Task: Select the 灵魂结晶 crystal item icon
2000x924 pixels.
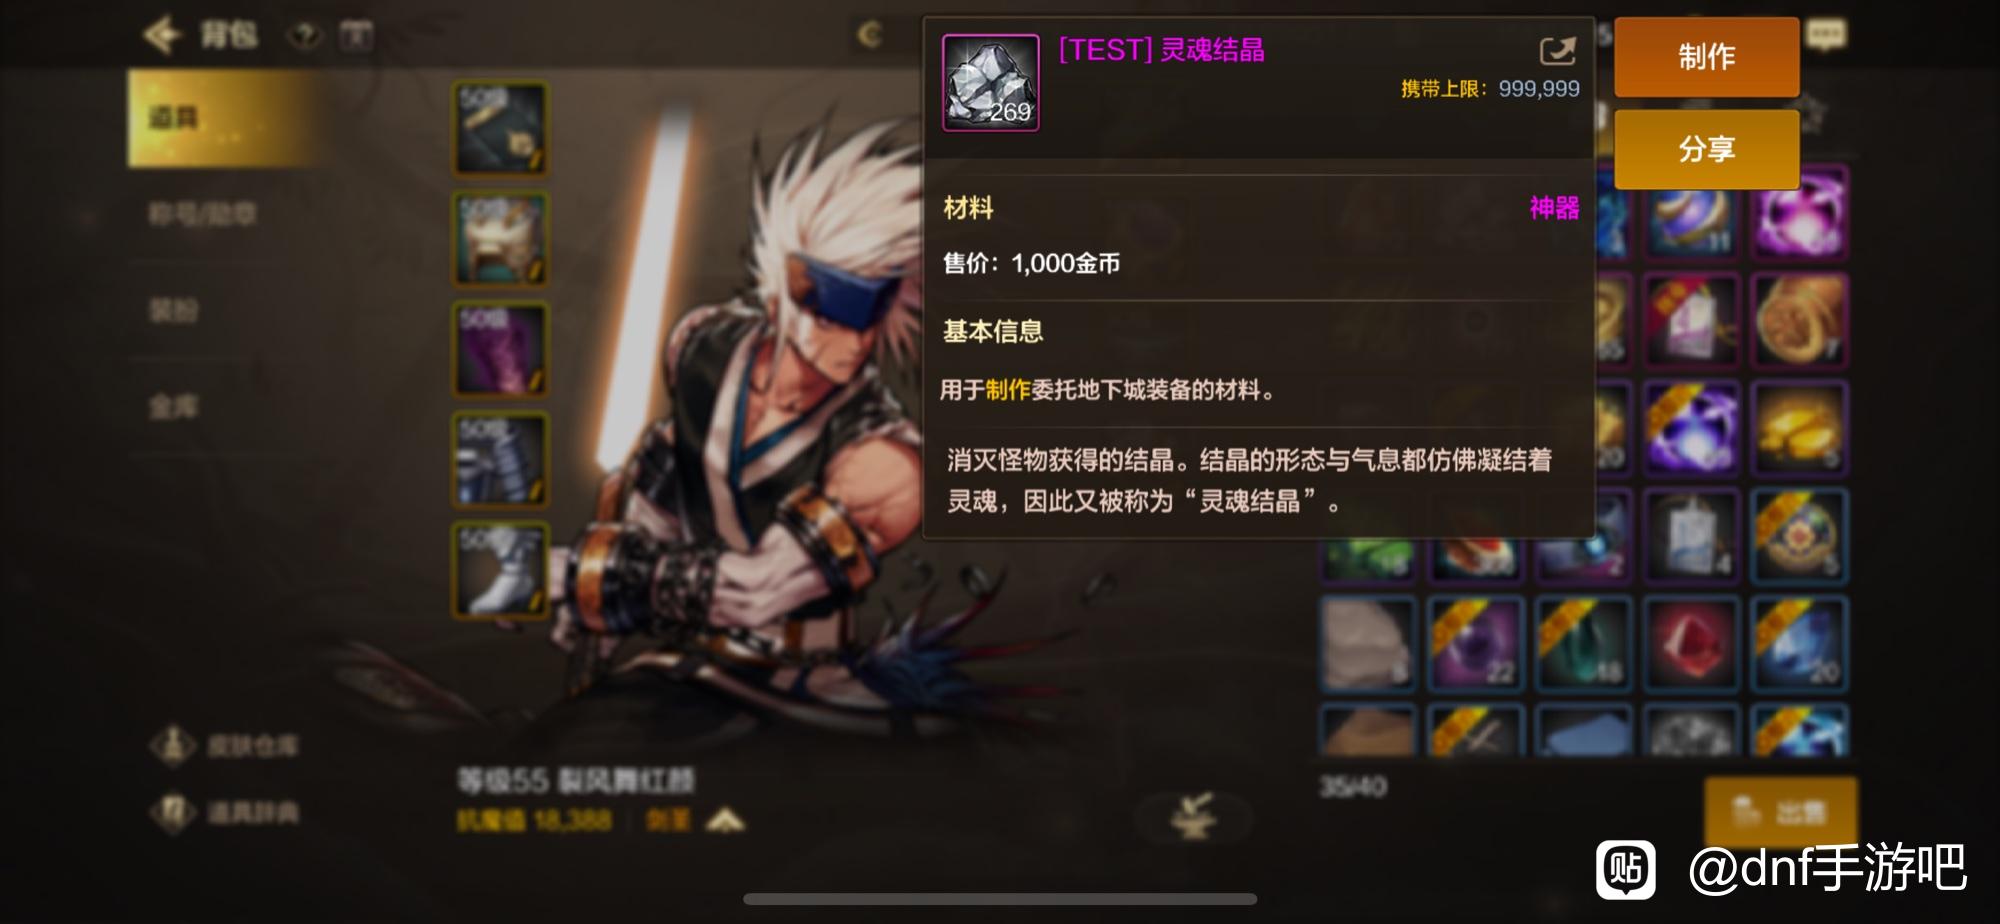Action: [990, 83]
